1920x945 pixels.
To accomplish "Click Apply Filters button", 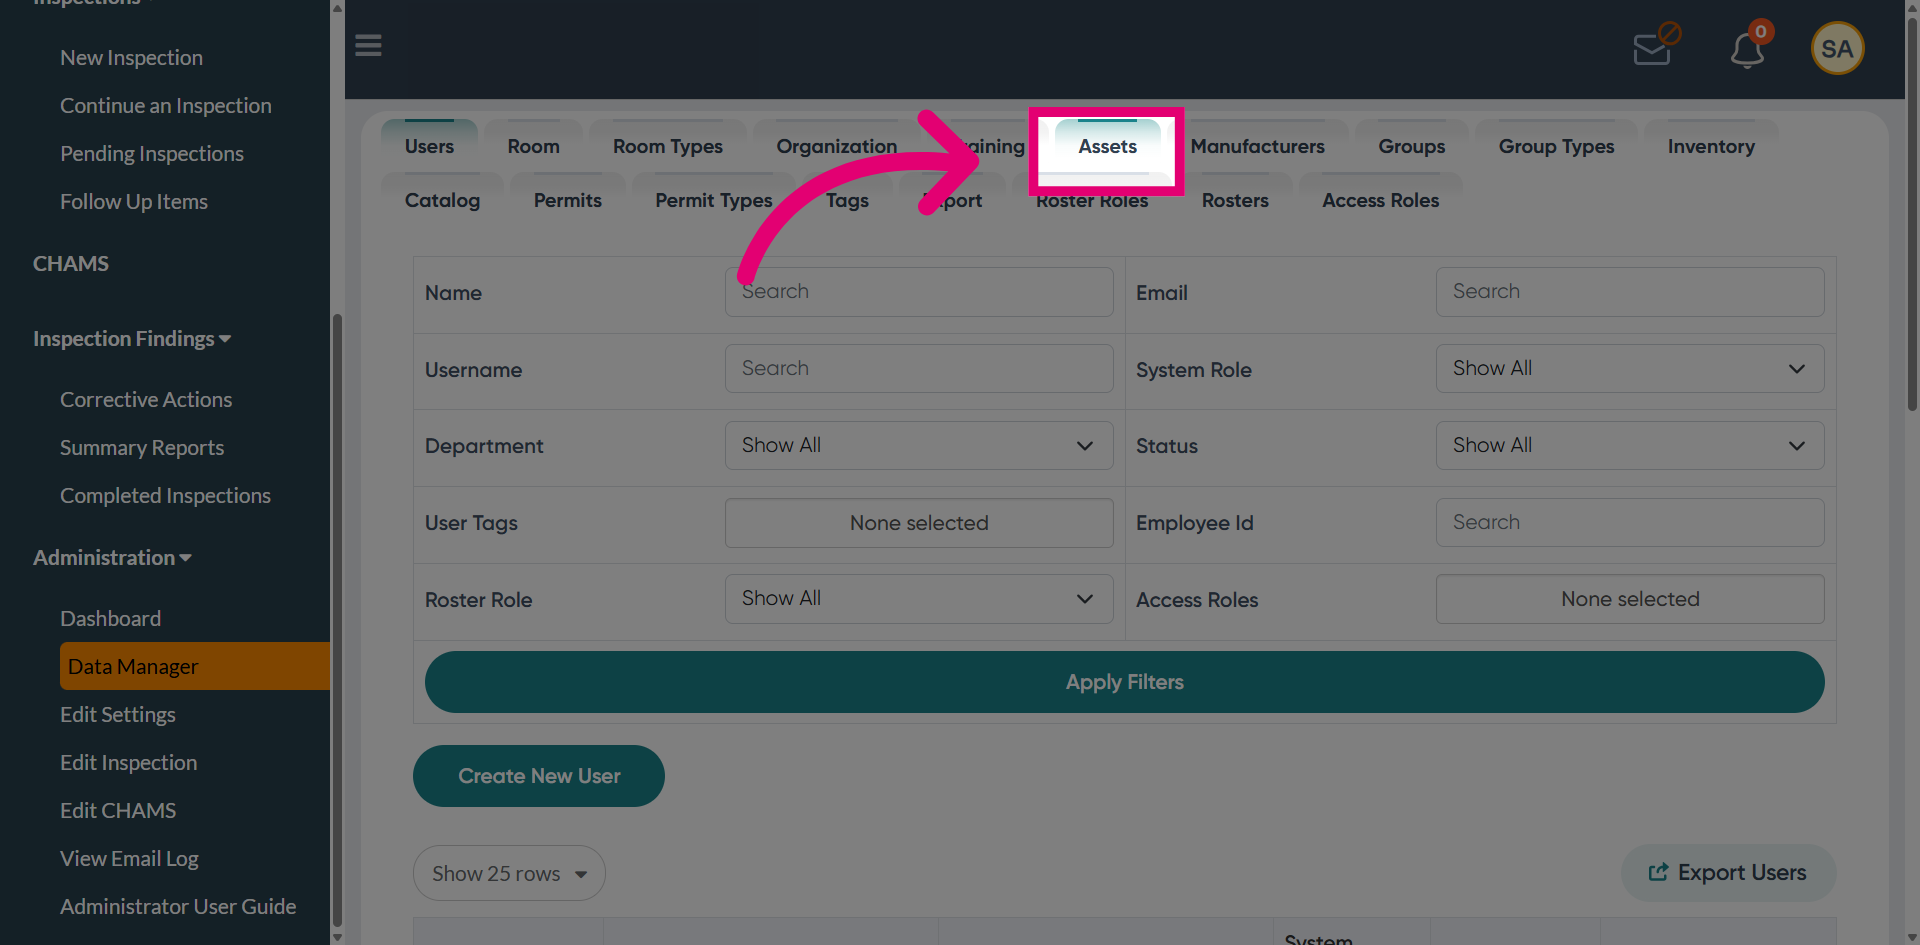I will [1124, 682].
